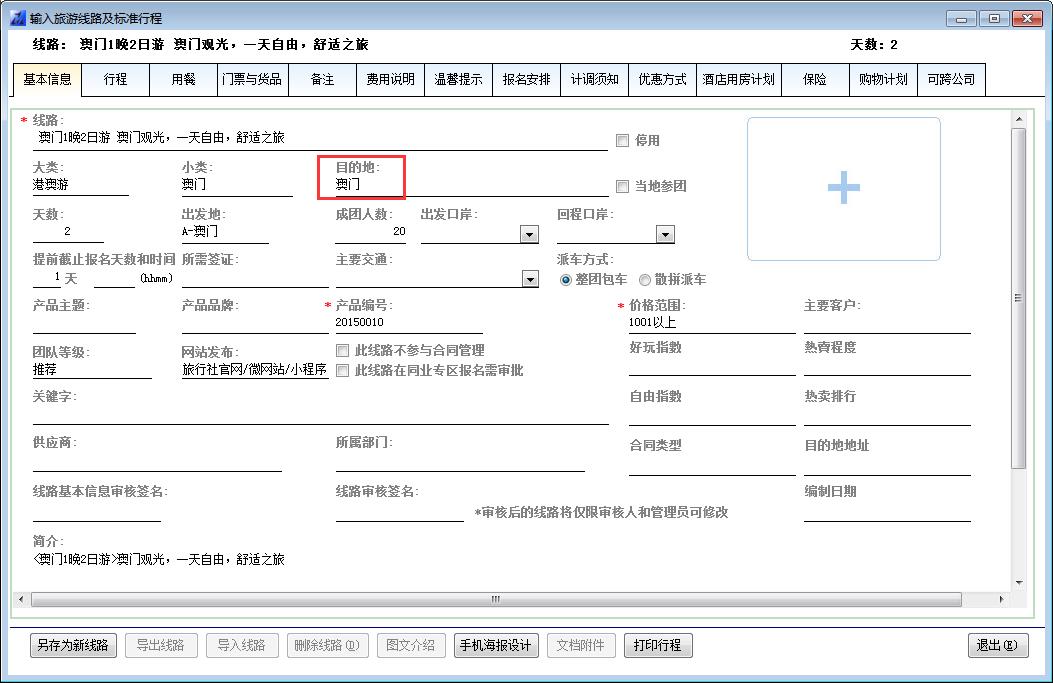Screen dimensions: 1053x683
Task: Click the app icon in the title bar
Action: [x=17, y=18]
